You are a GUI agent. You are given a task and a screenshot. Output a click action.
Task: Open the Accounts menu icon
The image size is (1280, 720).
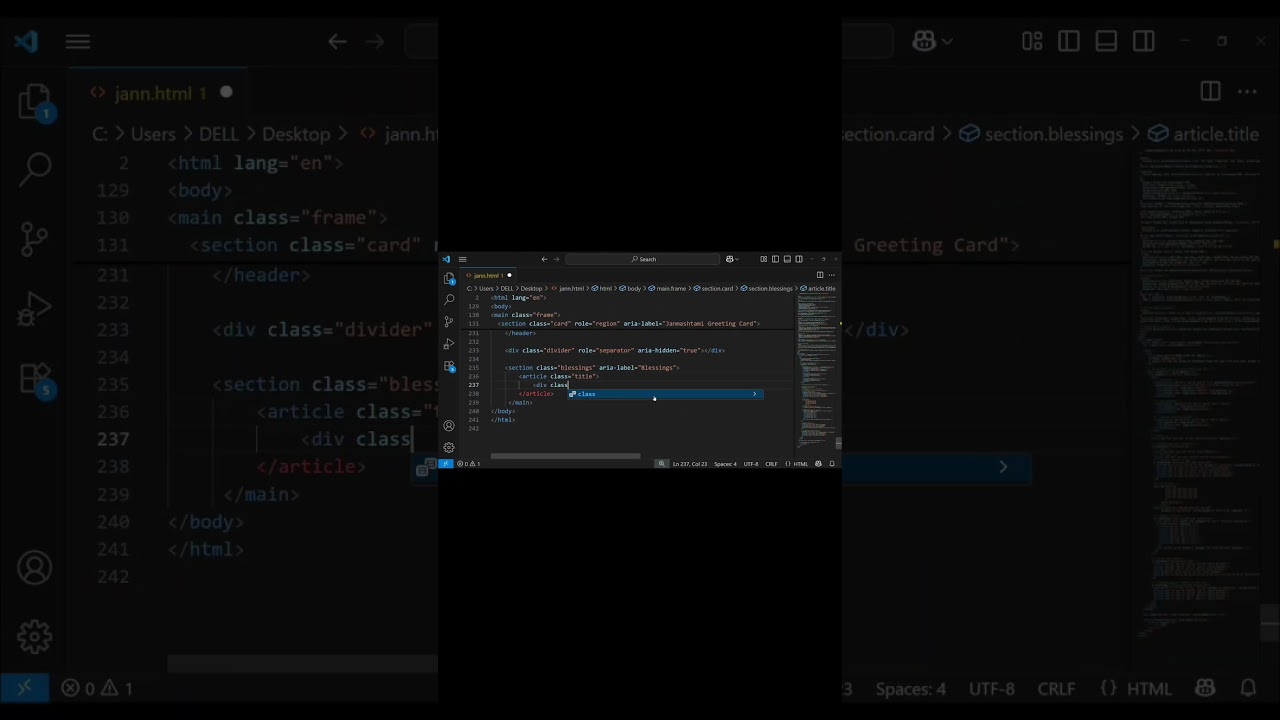pyautogui.click(x=449, y=426)
